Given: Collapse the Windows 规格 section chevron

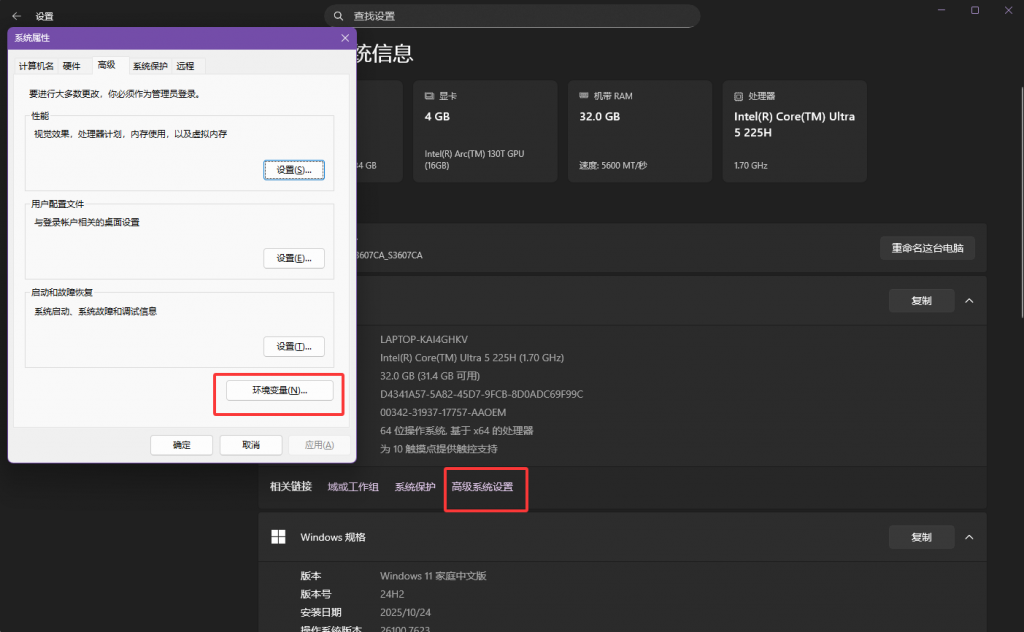Looking at the screenshot, I should click(x=968, y=537).
